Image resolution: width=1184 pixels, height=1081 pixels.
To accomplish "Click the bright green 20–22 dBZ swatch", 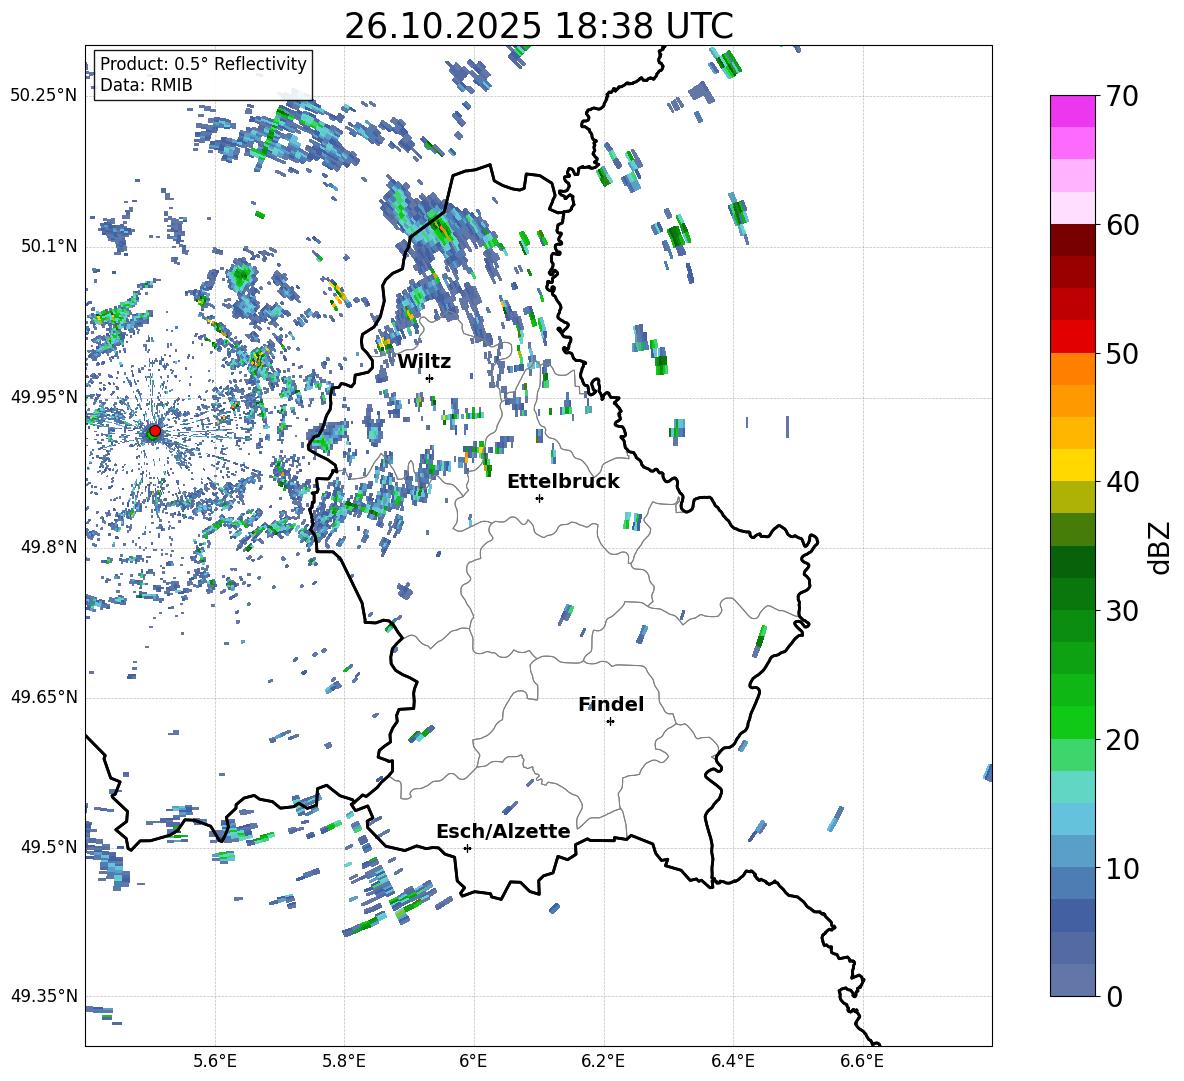I will coord(1073,722).
